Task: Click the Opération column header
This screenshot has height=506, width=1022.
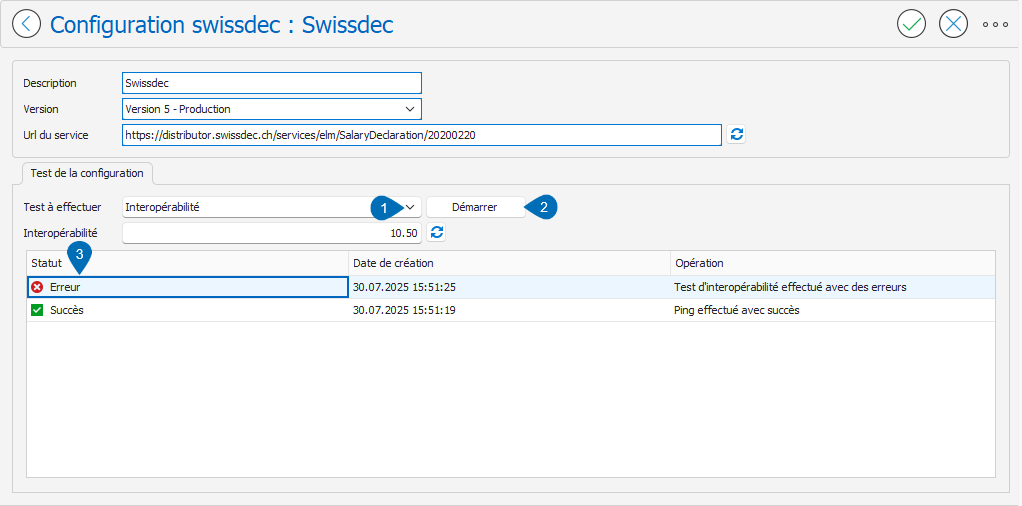Action: (x=830, y=263)
